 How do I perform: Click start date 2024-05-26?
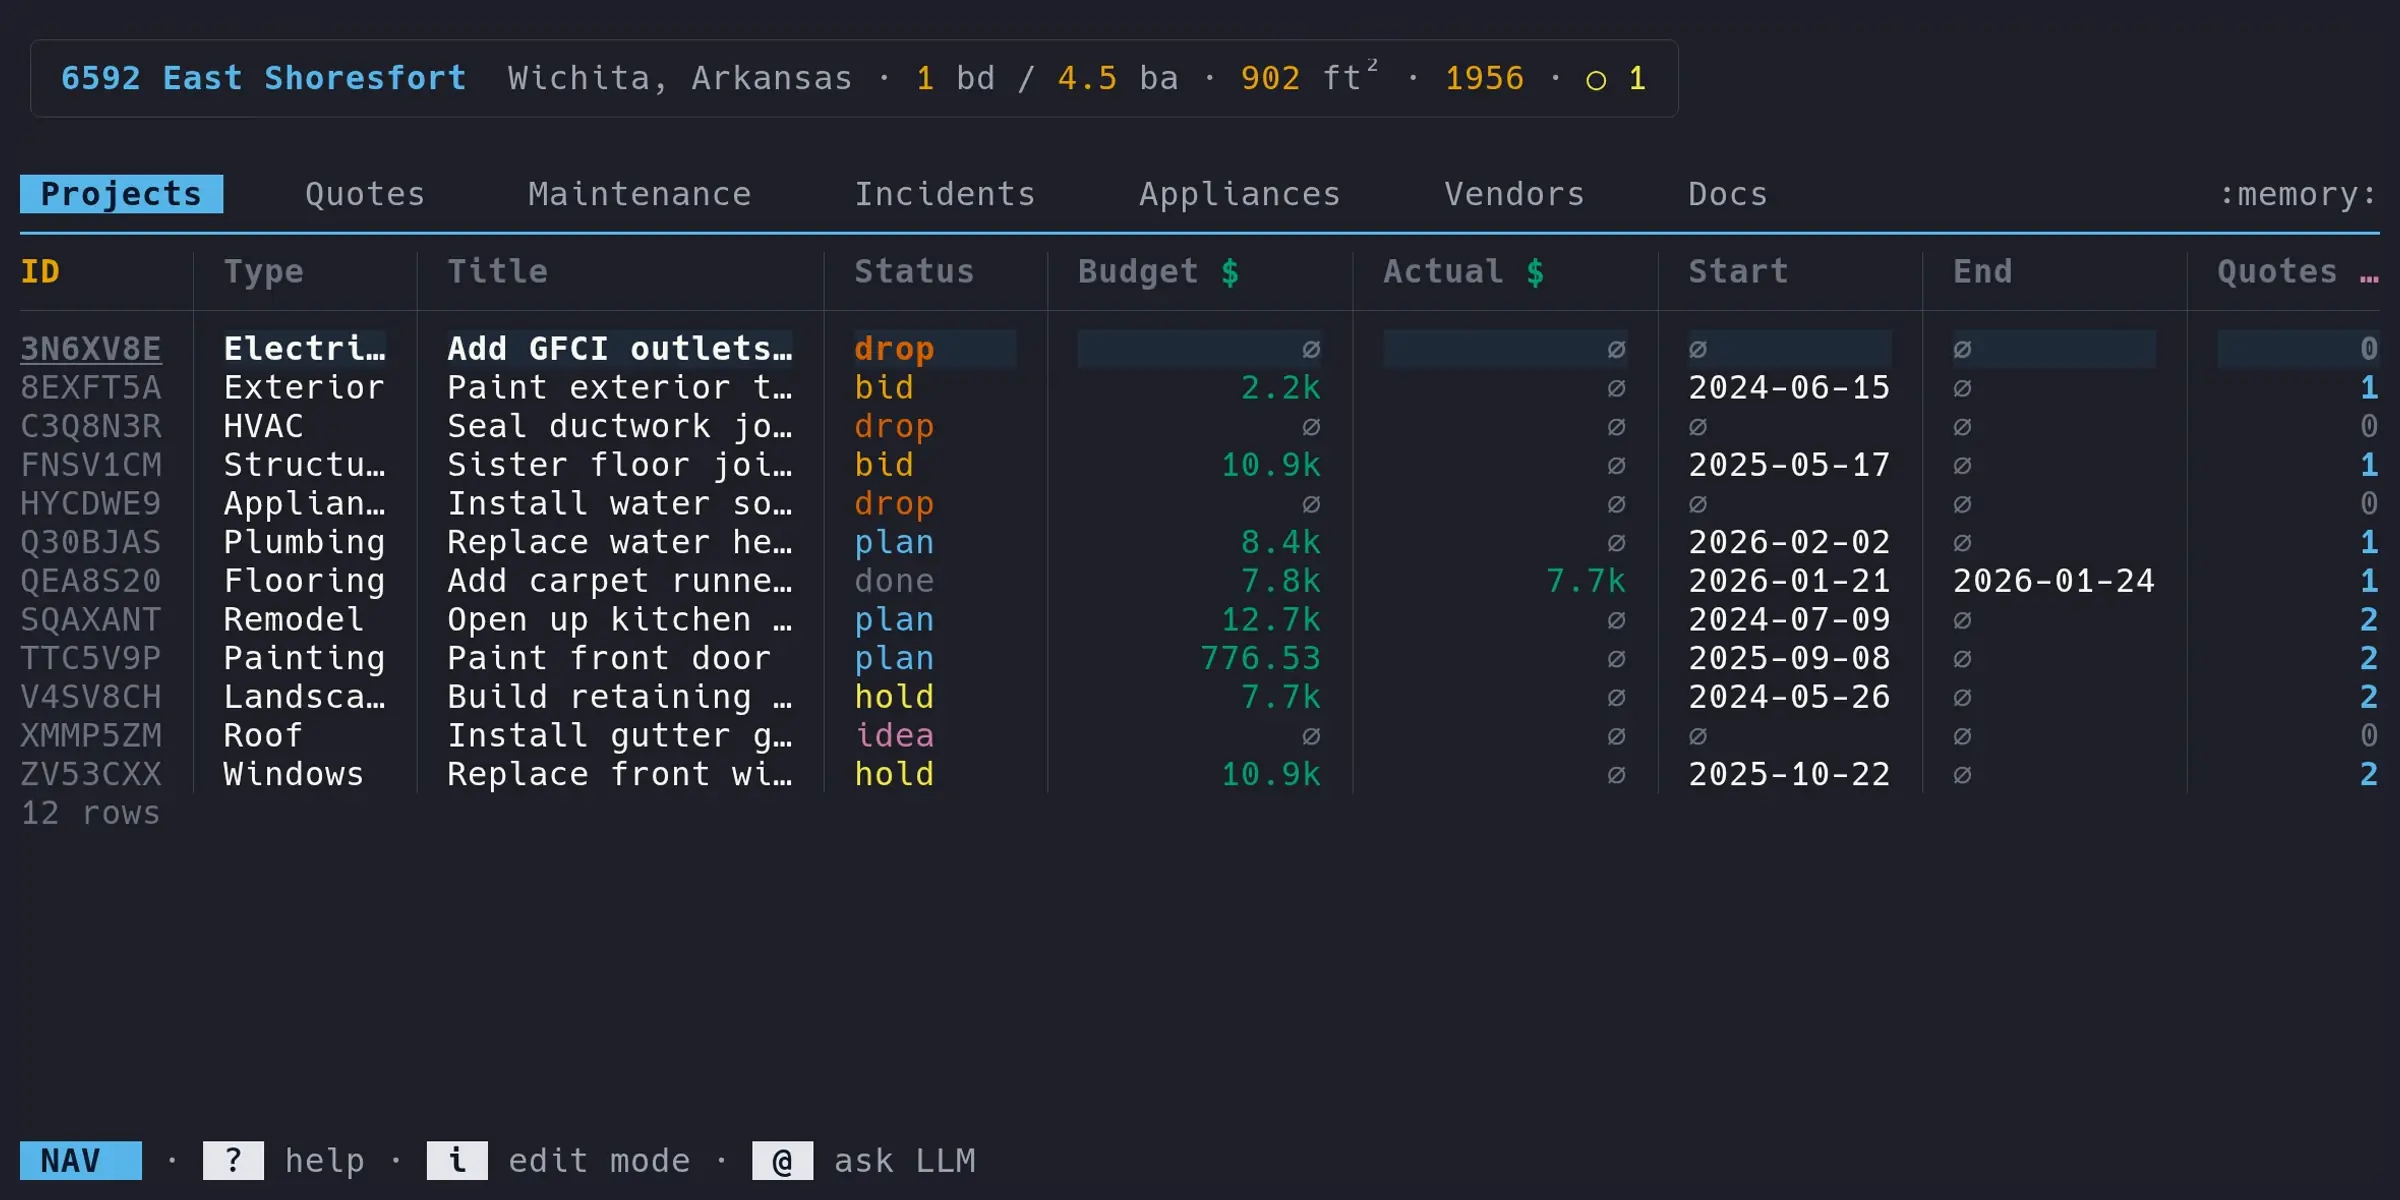click(x=1789, y=697)
